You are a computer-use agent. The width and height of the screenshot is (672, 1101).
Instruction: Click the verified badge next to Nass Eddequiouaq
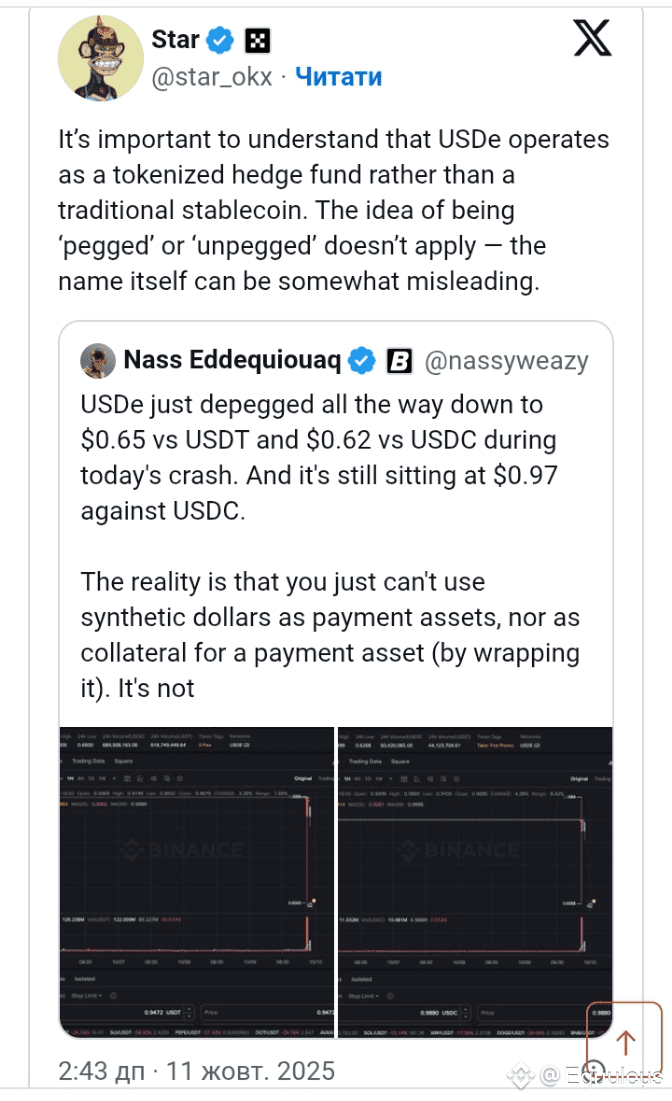(x=362, y=361)
